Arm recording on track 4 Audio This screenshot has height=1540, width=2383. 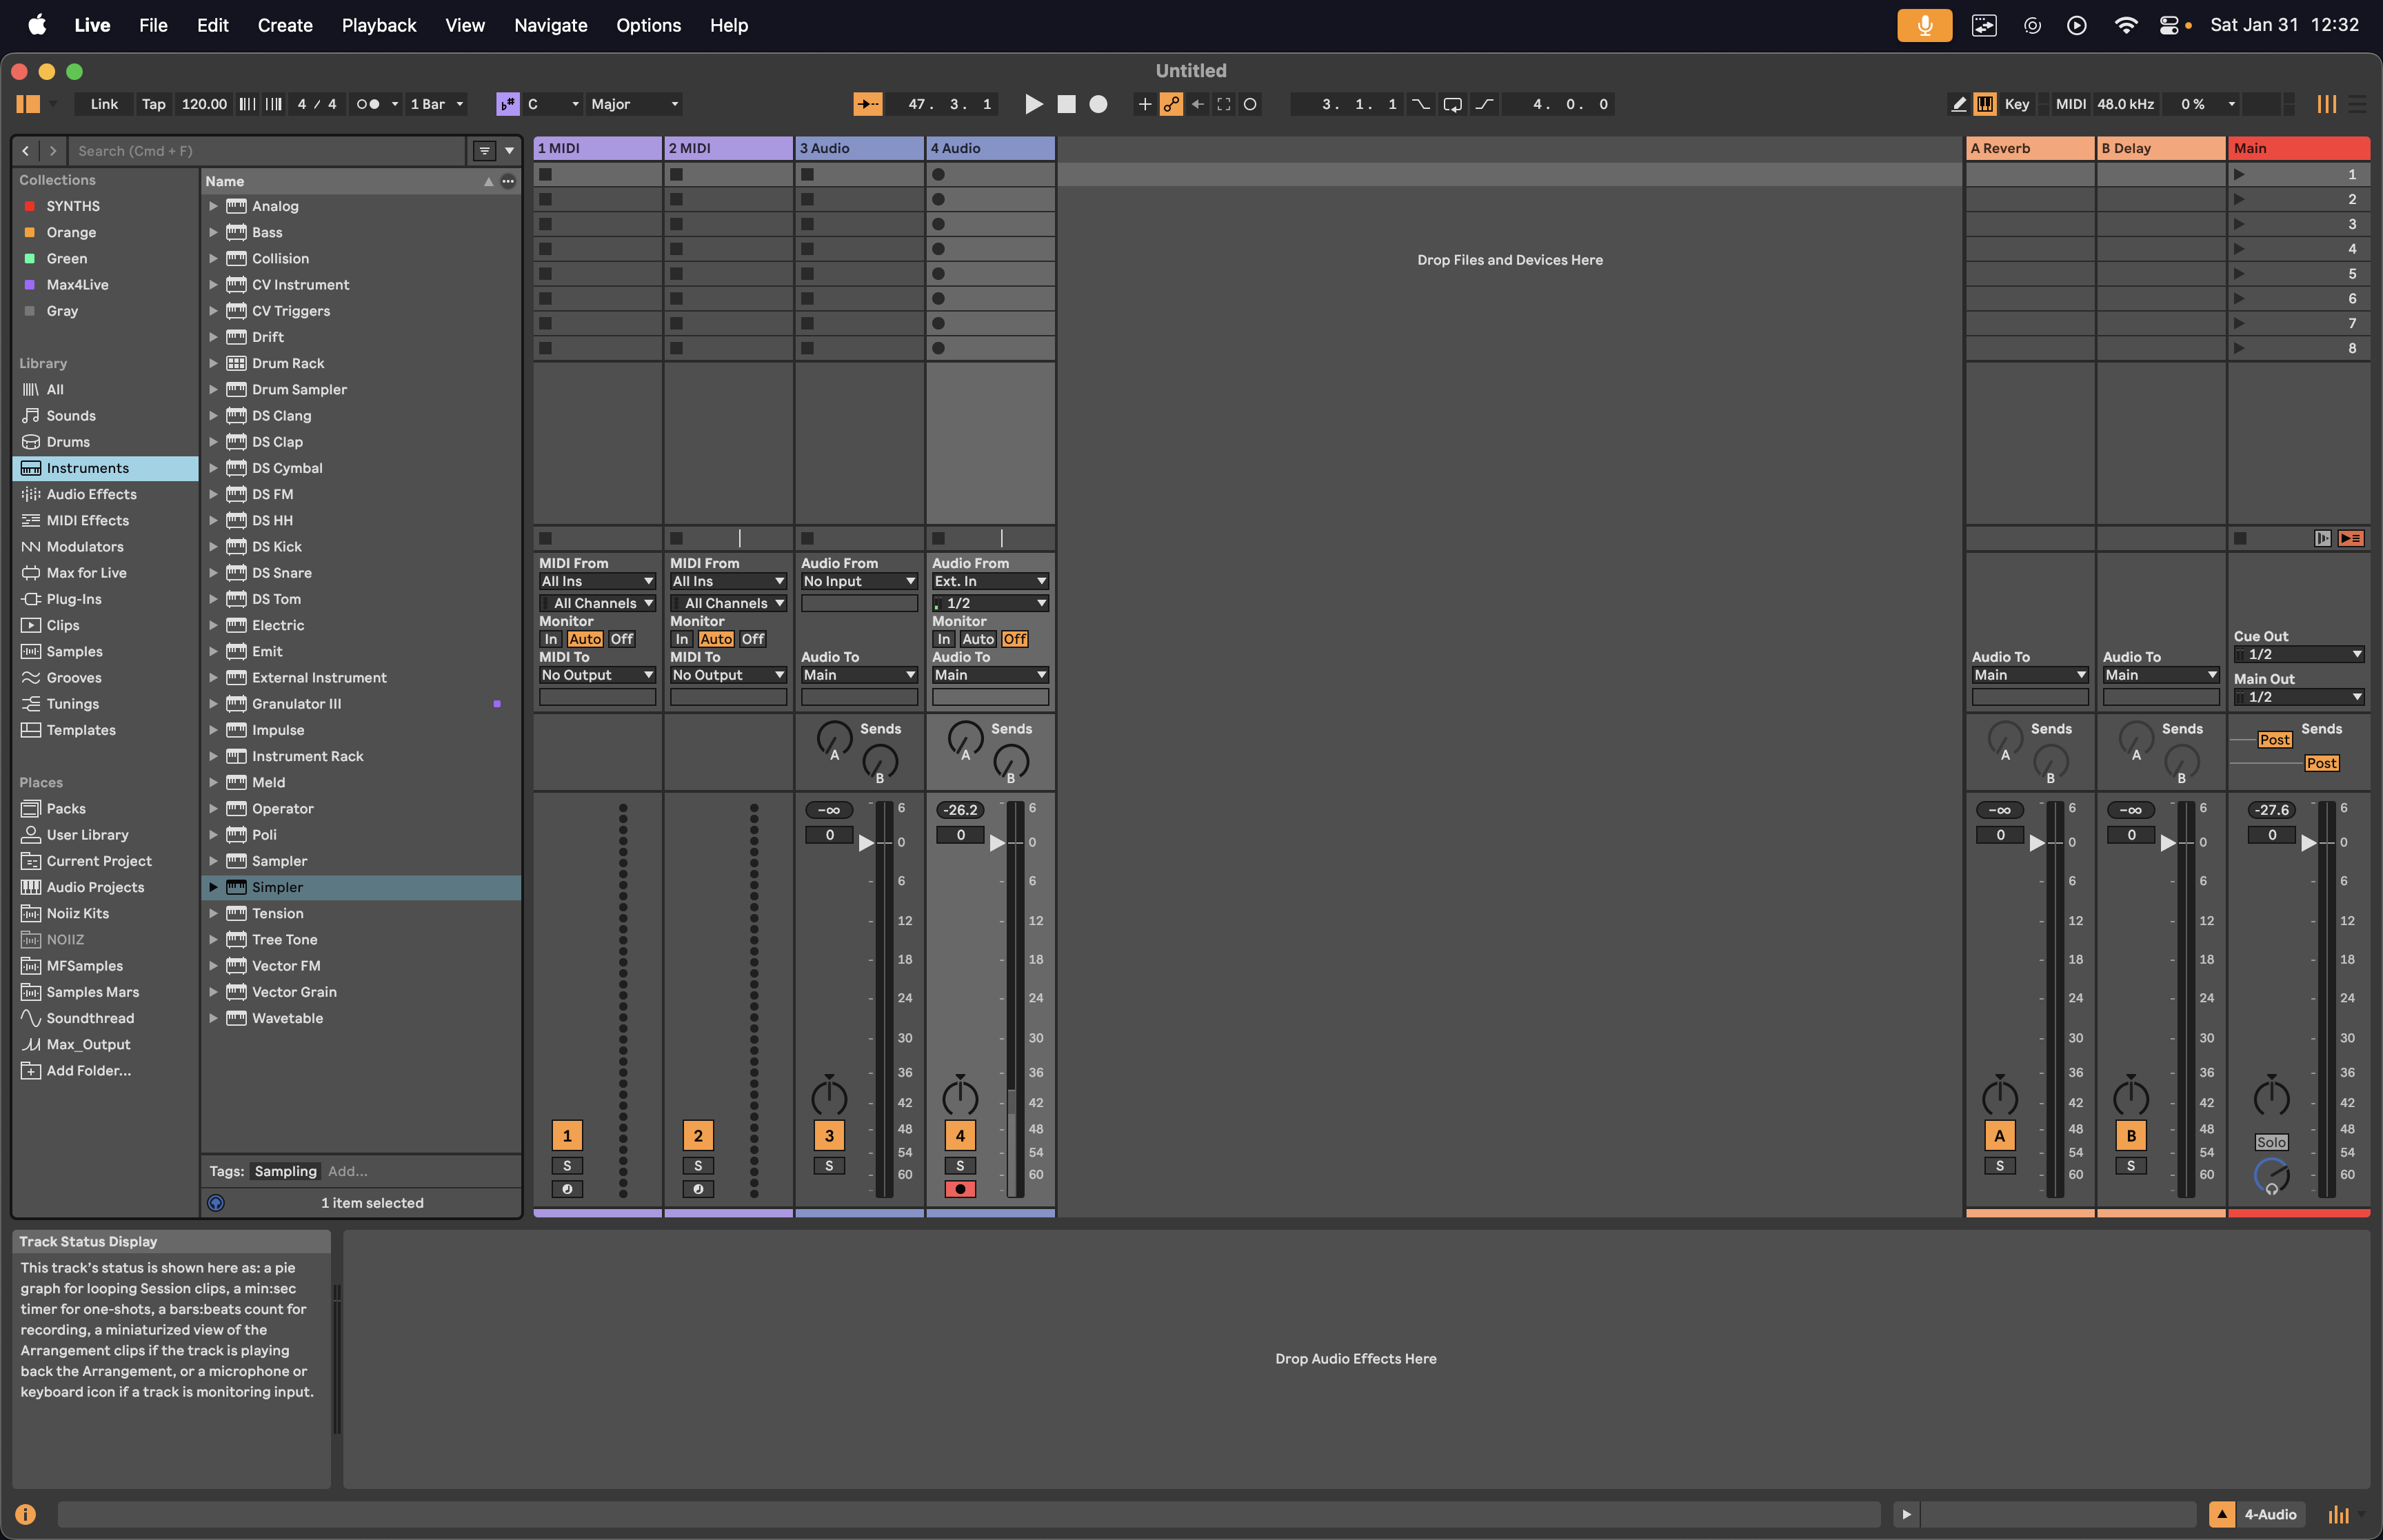coord(960,1189)
